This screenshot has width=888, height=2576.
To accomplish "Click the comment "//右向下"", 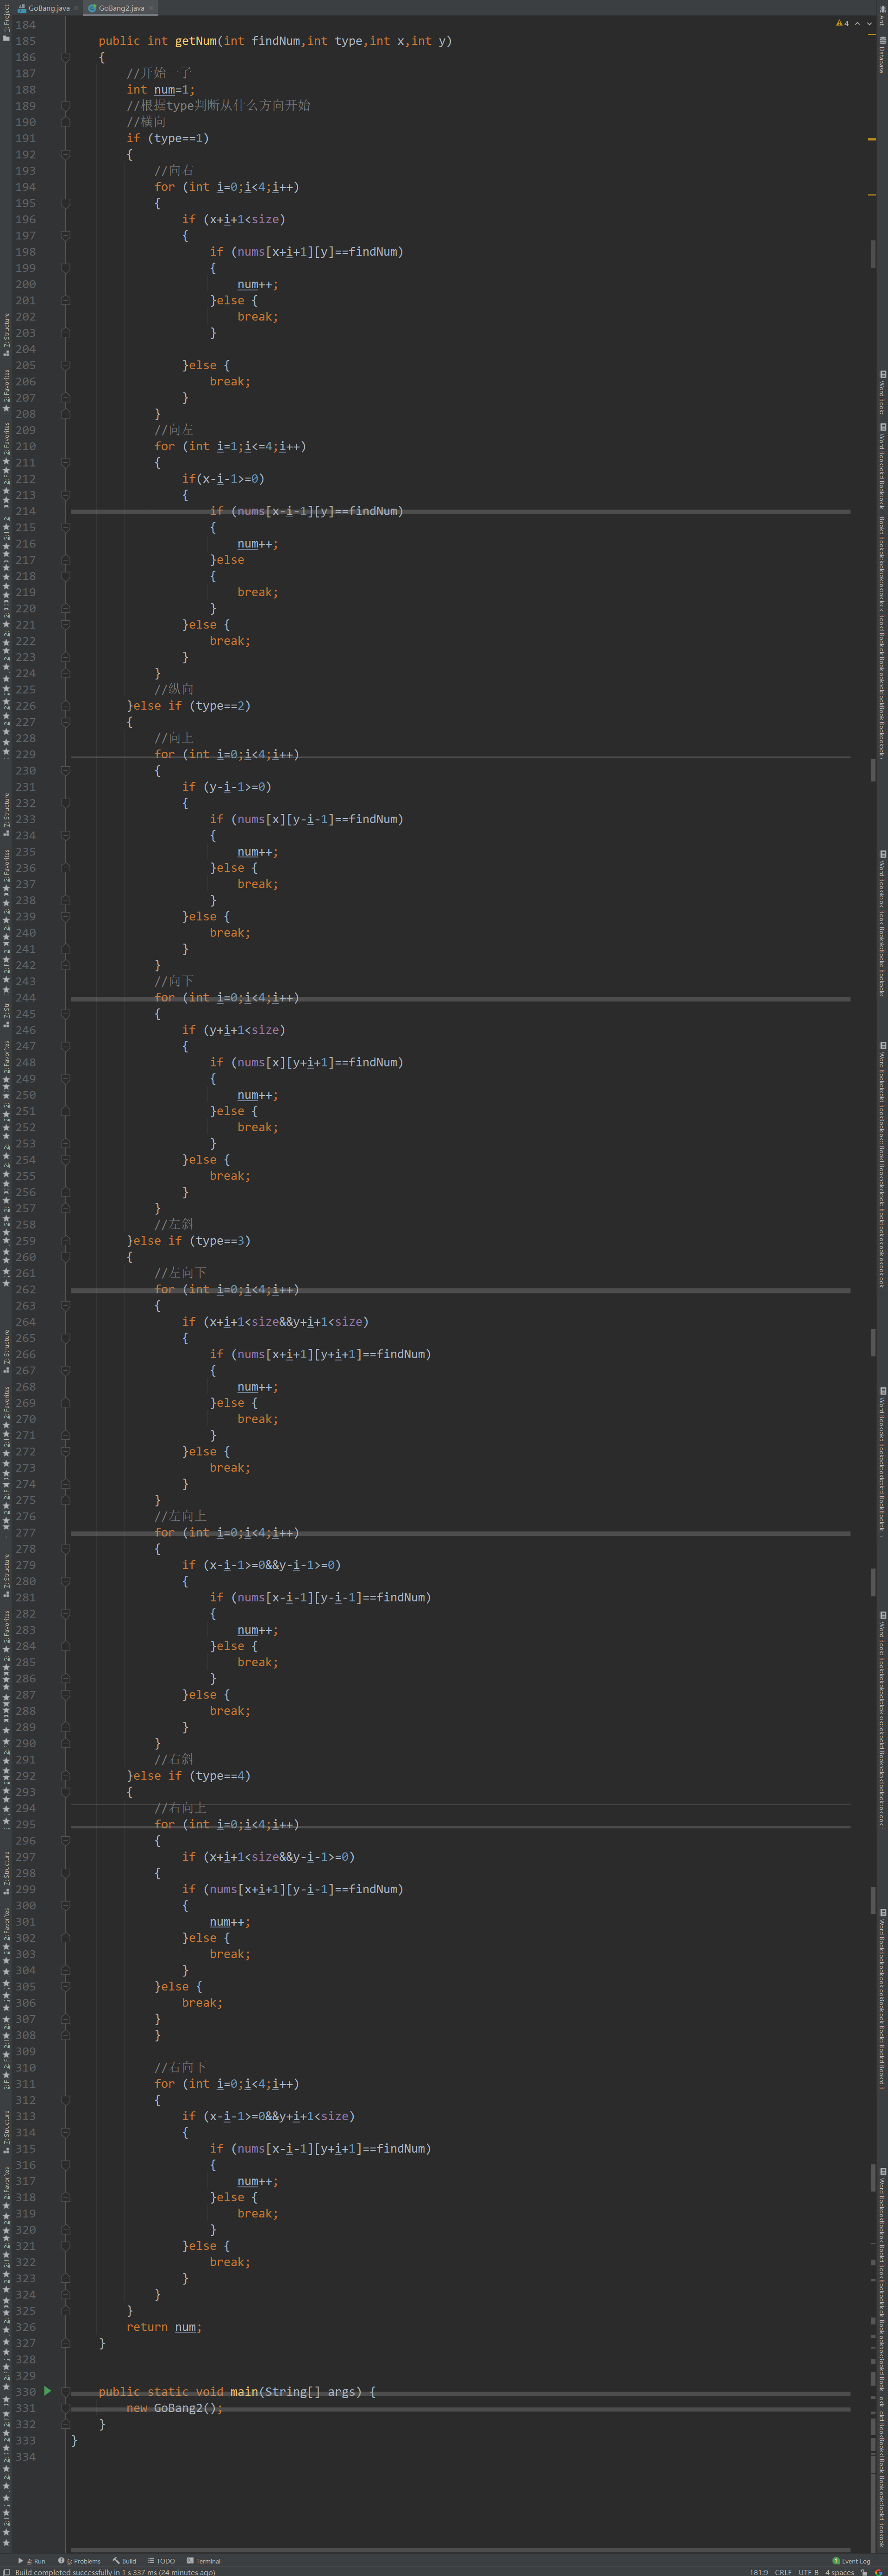I will [180, 2067].
